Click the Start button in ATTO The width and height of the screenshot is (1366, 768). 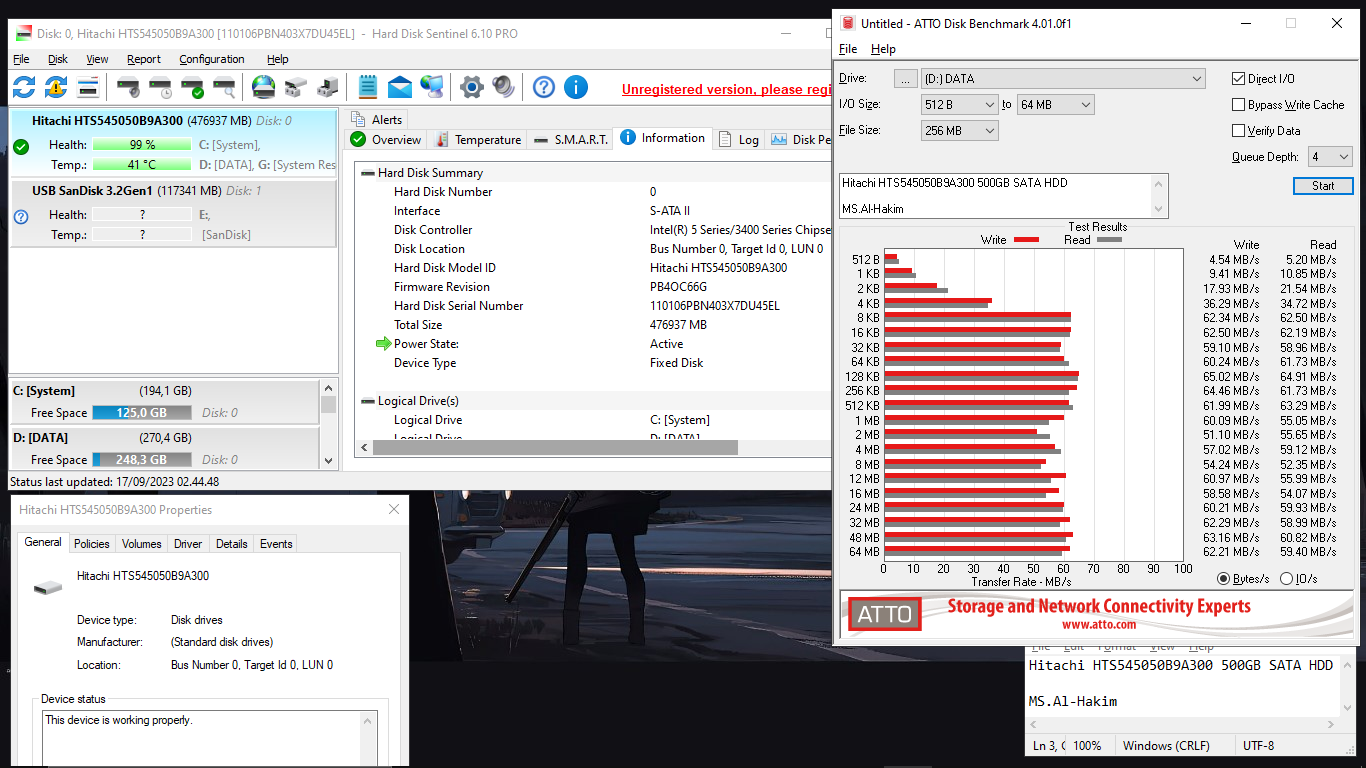tap(1323, 186)
